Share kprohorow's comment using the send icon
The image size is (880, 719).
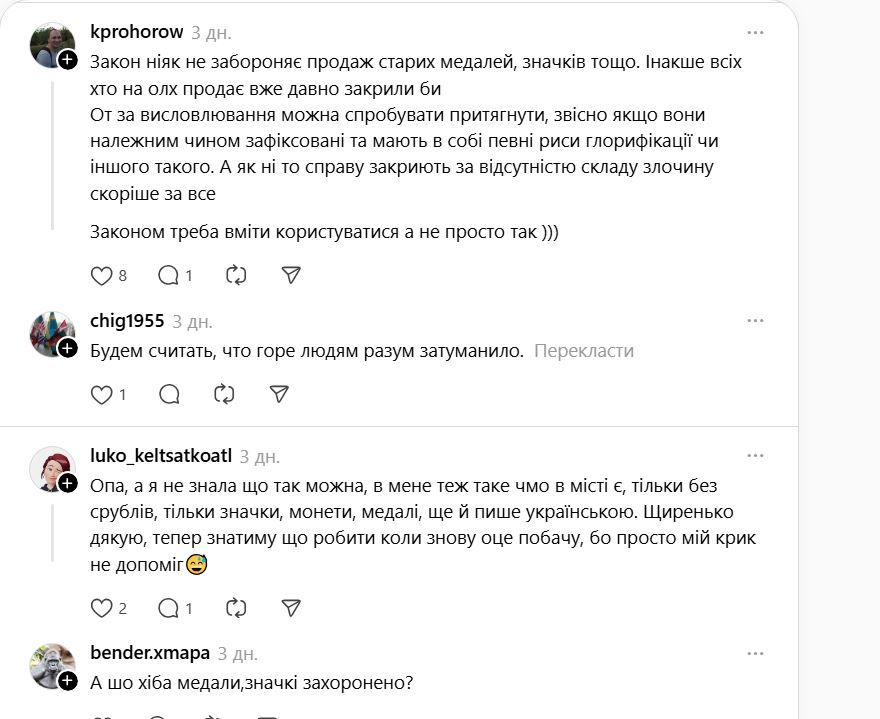(290, 275)
